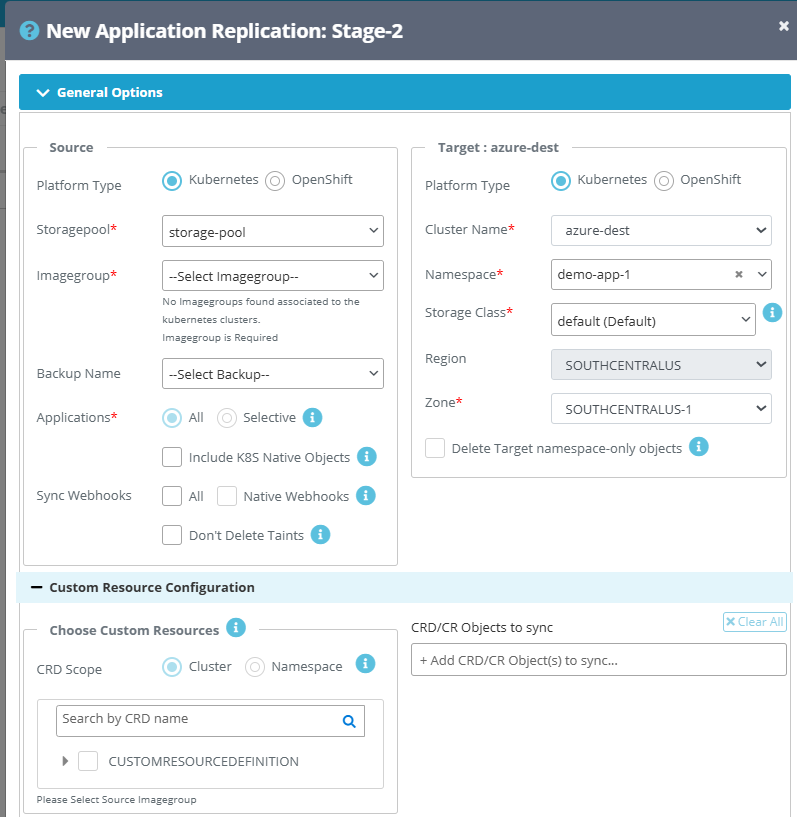Click CUSTOMRESOURCEDEFINITION label text
The image size is (797, 817).
(x=204, y=762)
